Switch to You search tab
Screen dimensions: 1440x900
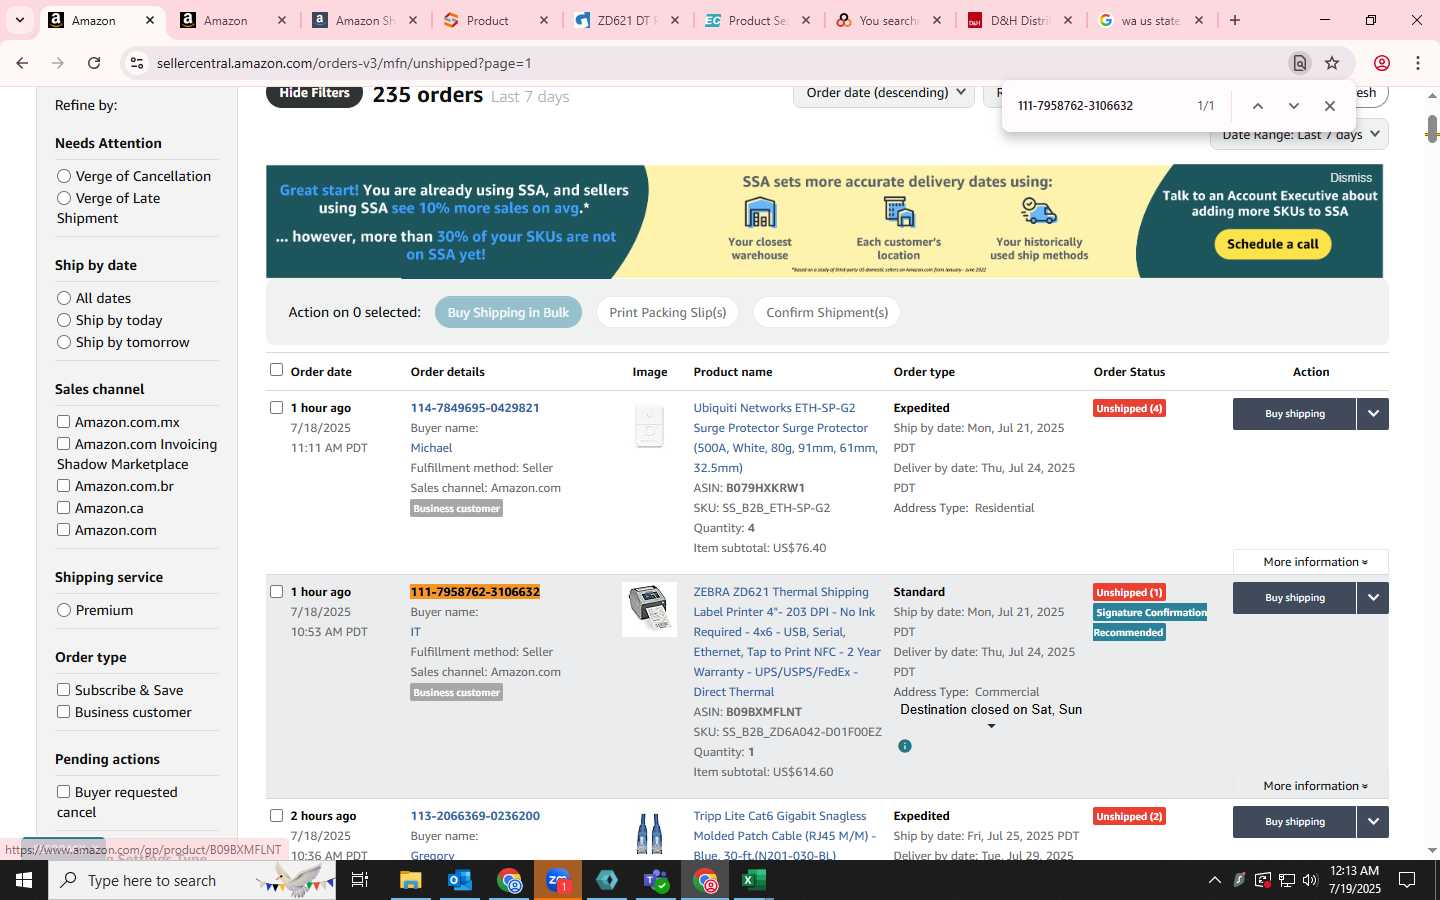coord(887,20)
